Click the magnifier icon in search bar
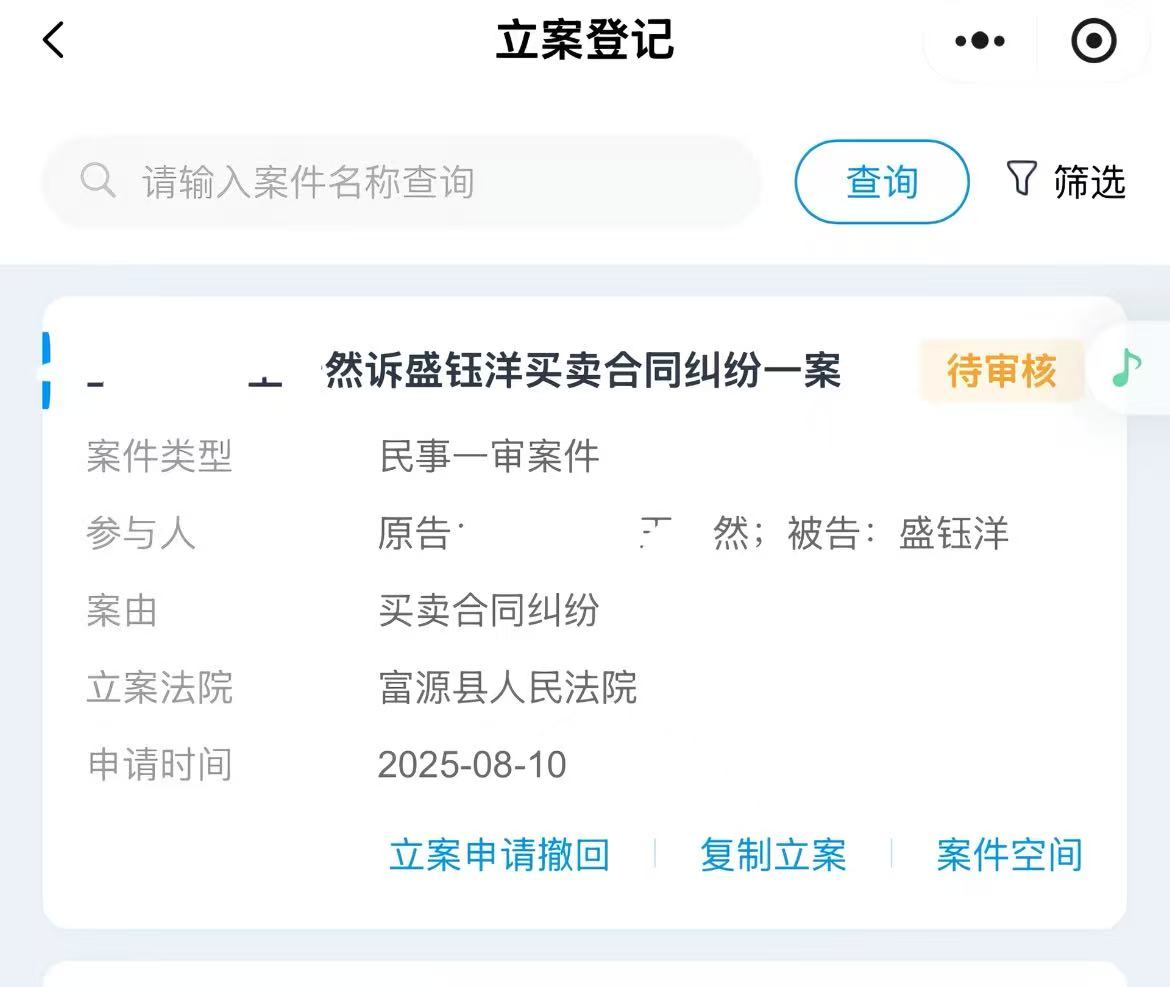This screenshot has height=987, width=1170. tap(98, 181)
